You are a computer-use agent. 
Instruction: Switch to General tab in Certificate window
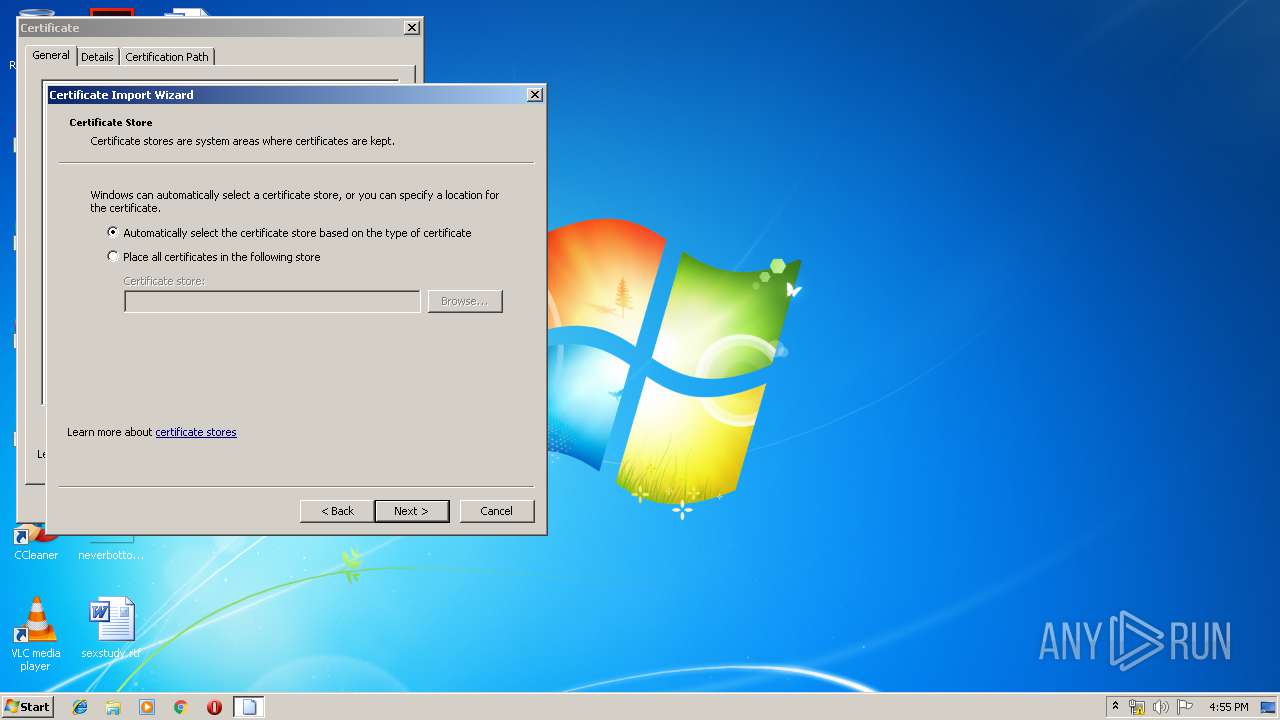coord(51,56)
